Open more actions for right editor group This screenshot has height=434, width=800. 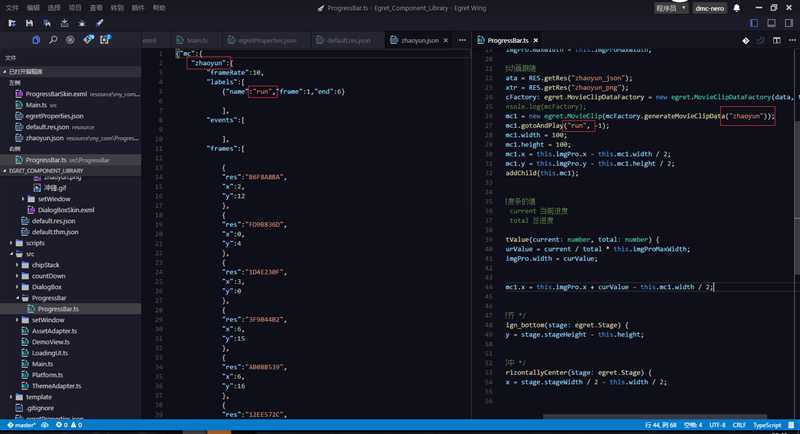coord(792,40)
